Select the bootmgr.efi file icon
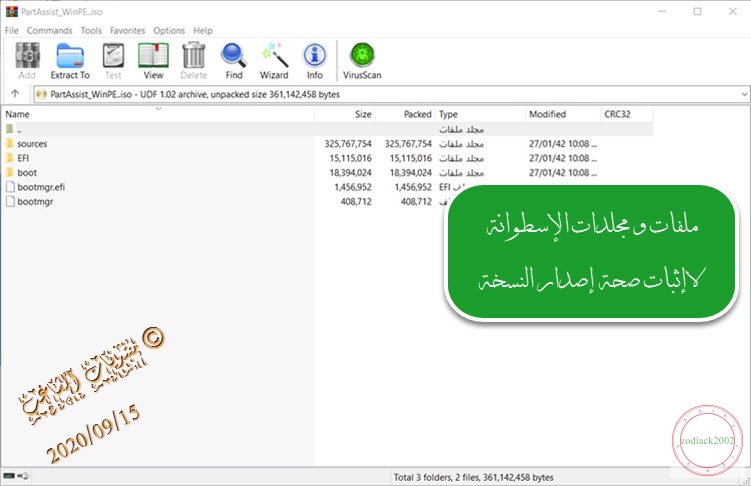The height and width of the screenshot is (486, 751). pos(10,187)
